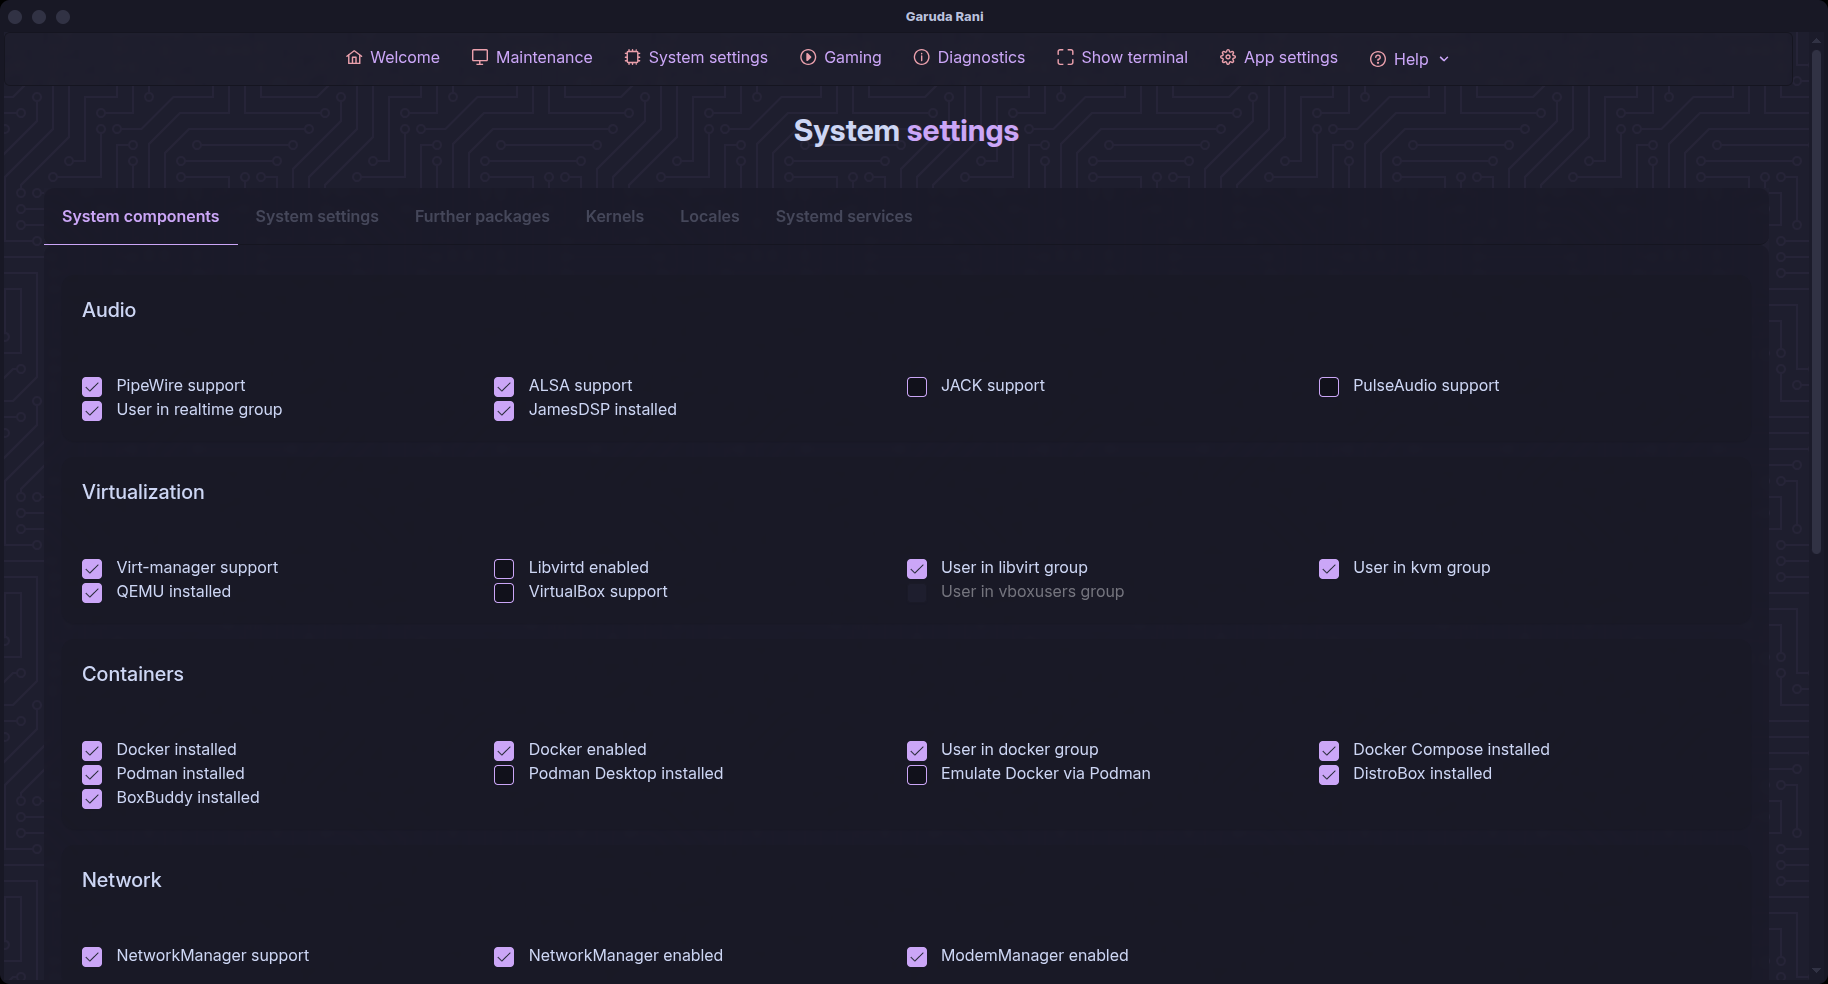Enable Emulate Docker via Podman
Screen dimensions: 1828x984
[917, 775]
